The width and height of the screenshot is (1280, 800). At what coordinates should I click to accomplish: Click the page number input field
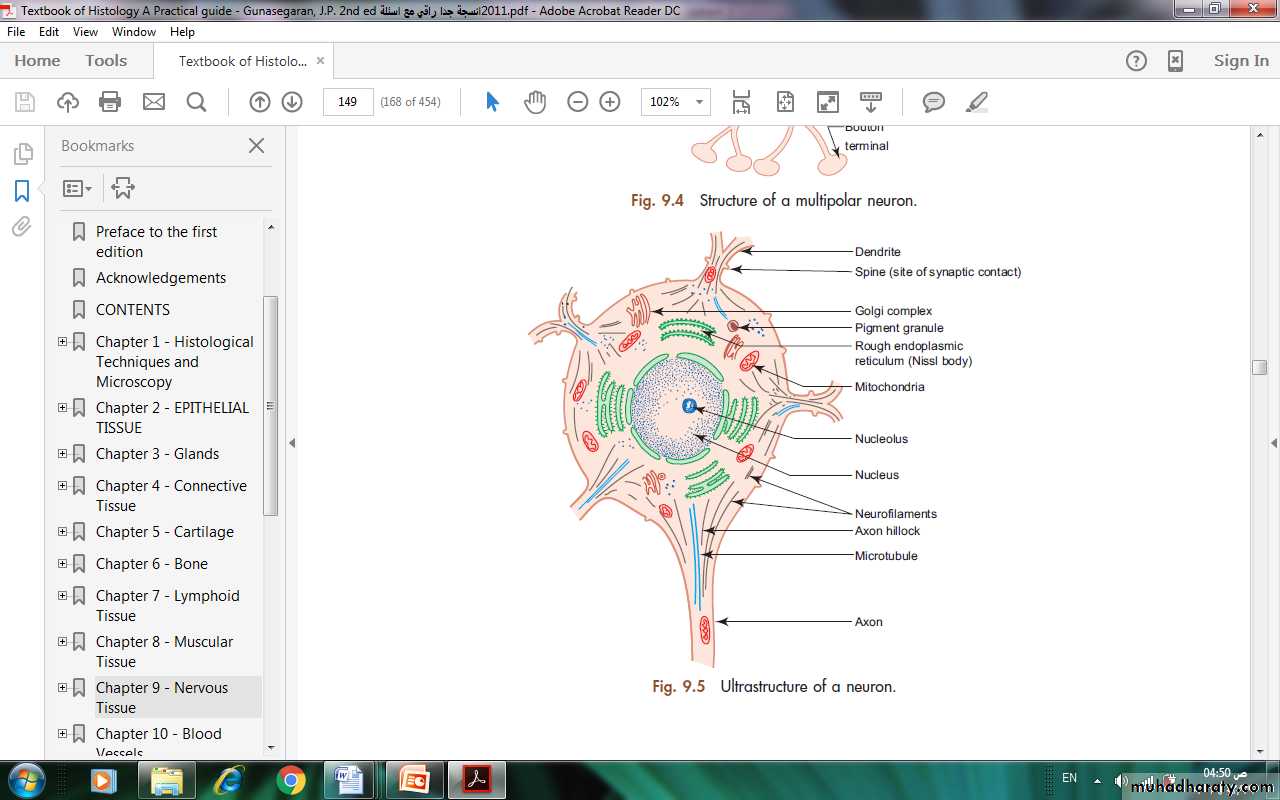point(347,102)
